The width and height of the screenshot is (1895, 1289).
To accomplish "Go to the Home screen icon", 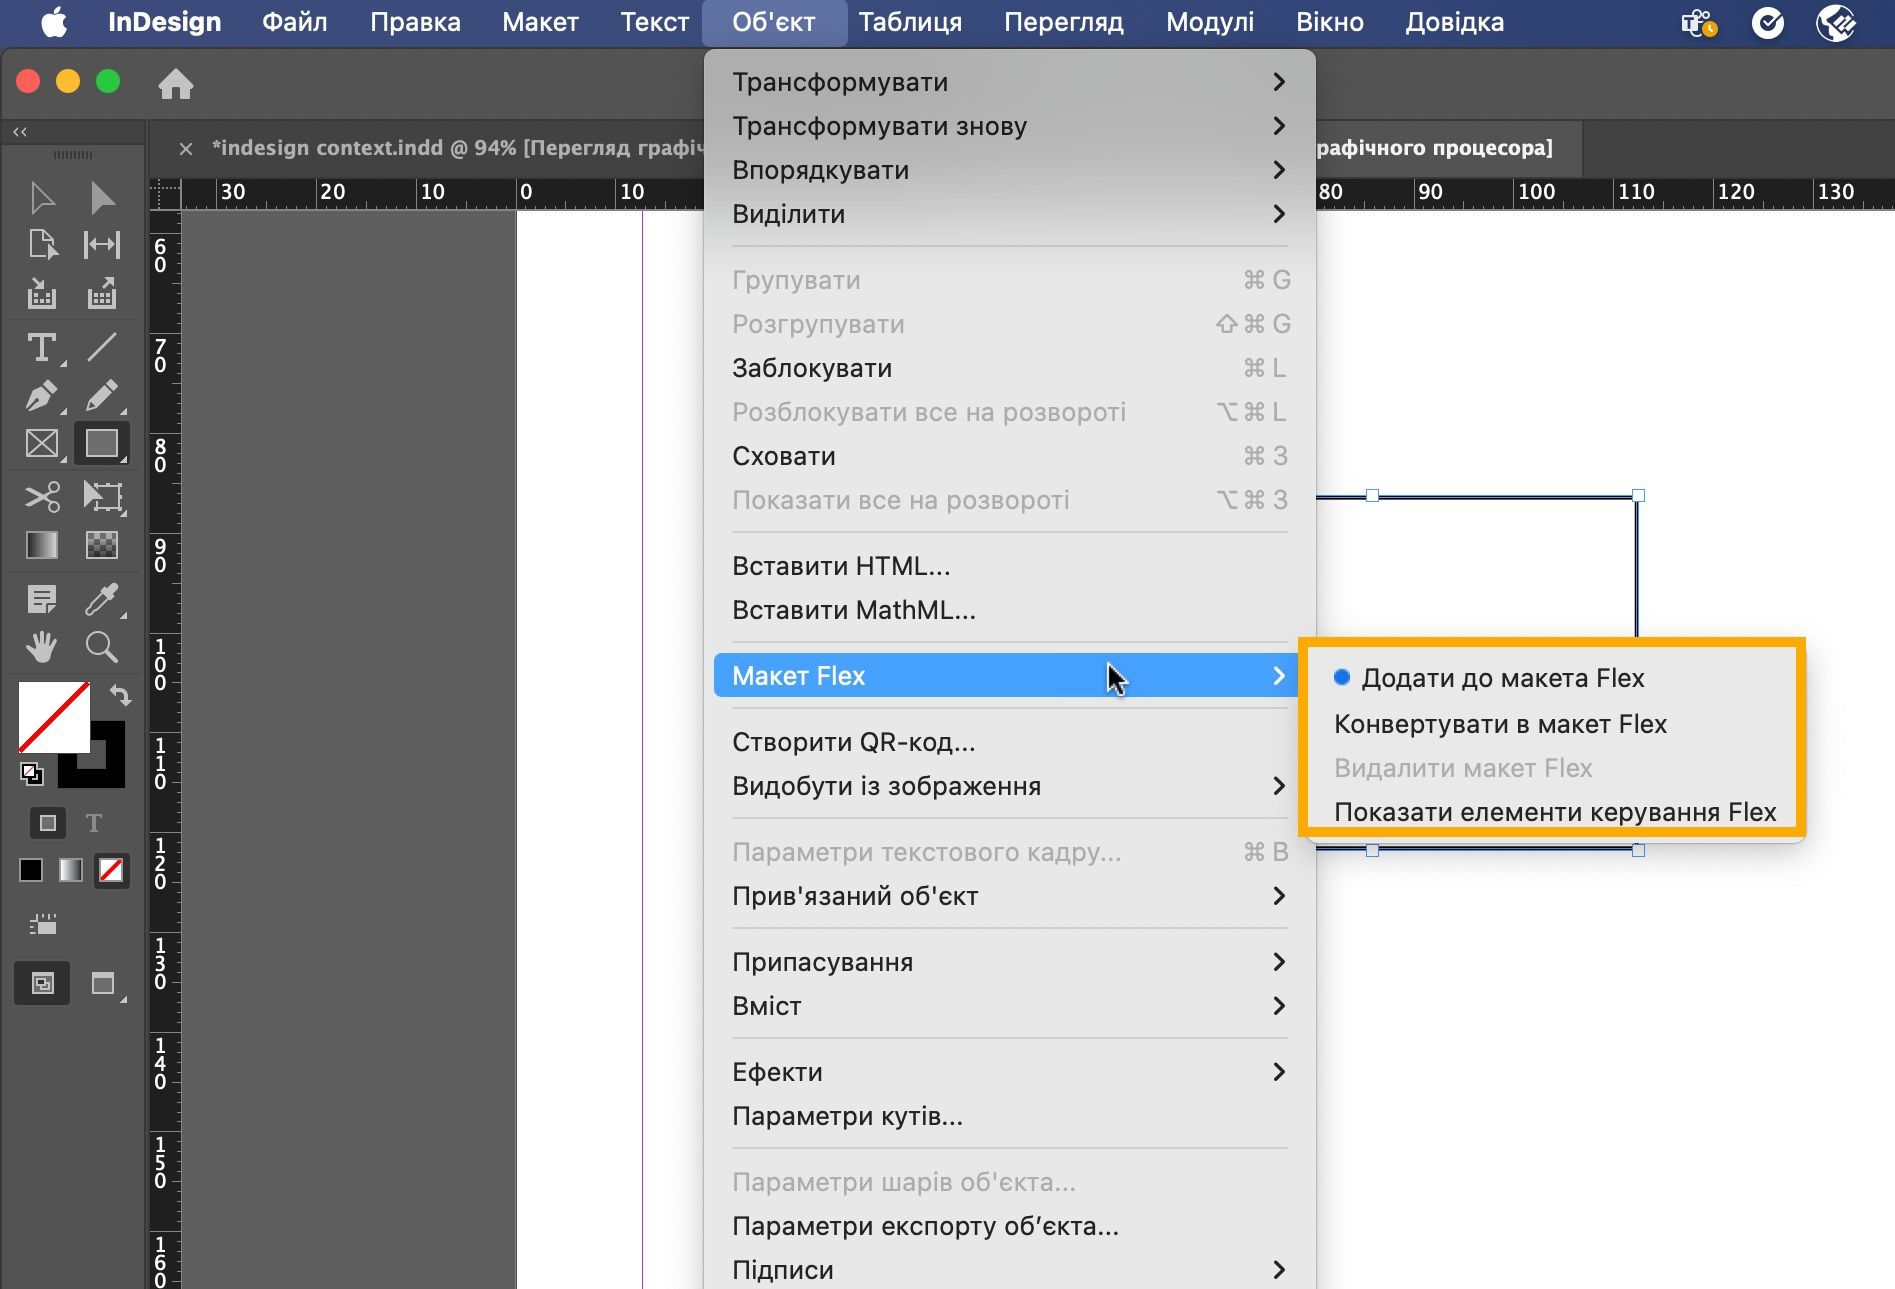I will tap(176, 84).
